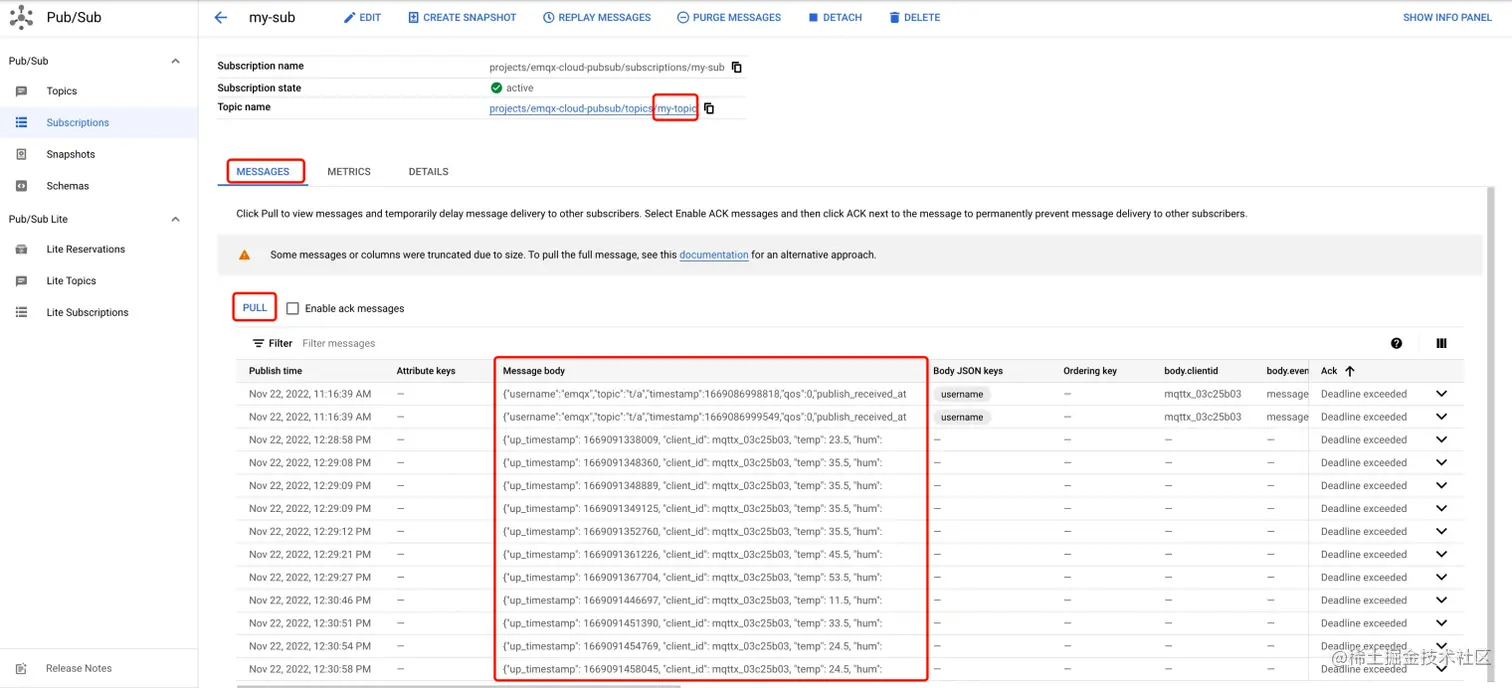Open Snapshots in the sidebar
This screenshot has width=1512, height=688.
point(70,154)
